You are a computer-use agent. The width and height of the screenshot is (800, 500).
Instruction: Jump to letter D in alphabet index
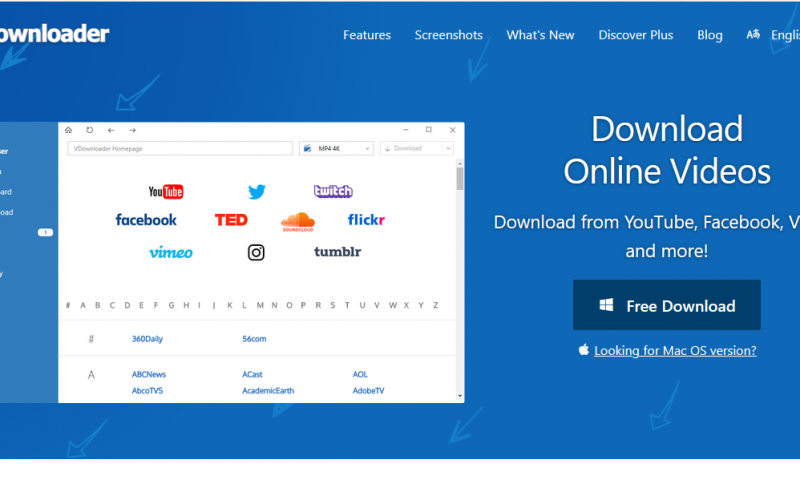(x=127, y=305)
